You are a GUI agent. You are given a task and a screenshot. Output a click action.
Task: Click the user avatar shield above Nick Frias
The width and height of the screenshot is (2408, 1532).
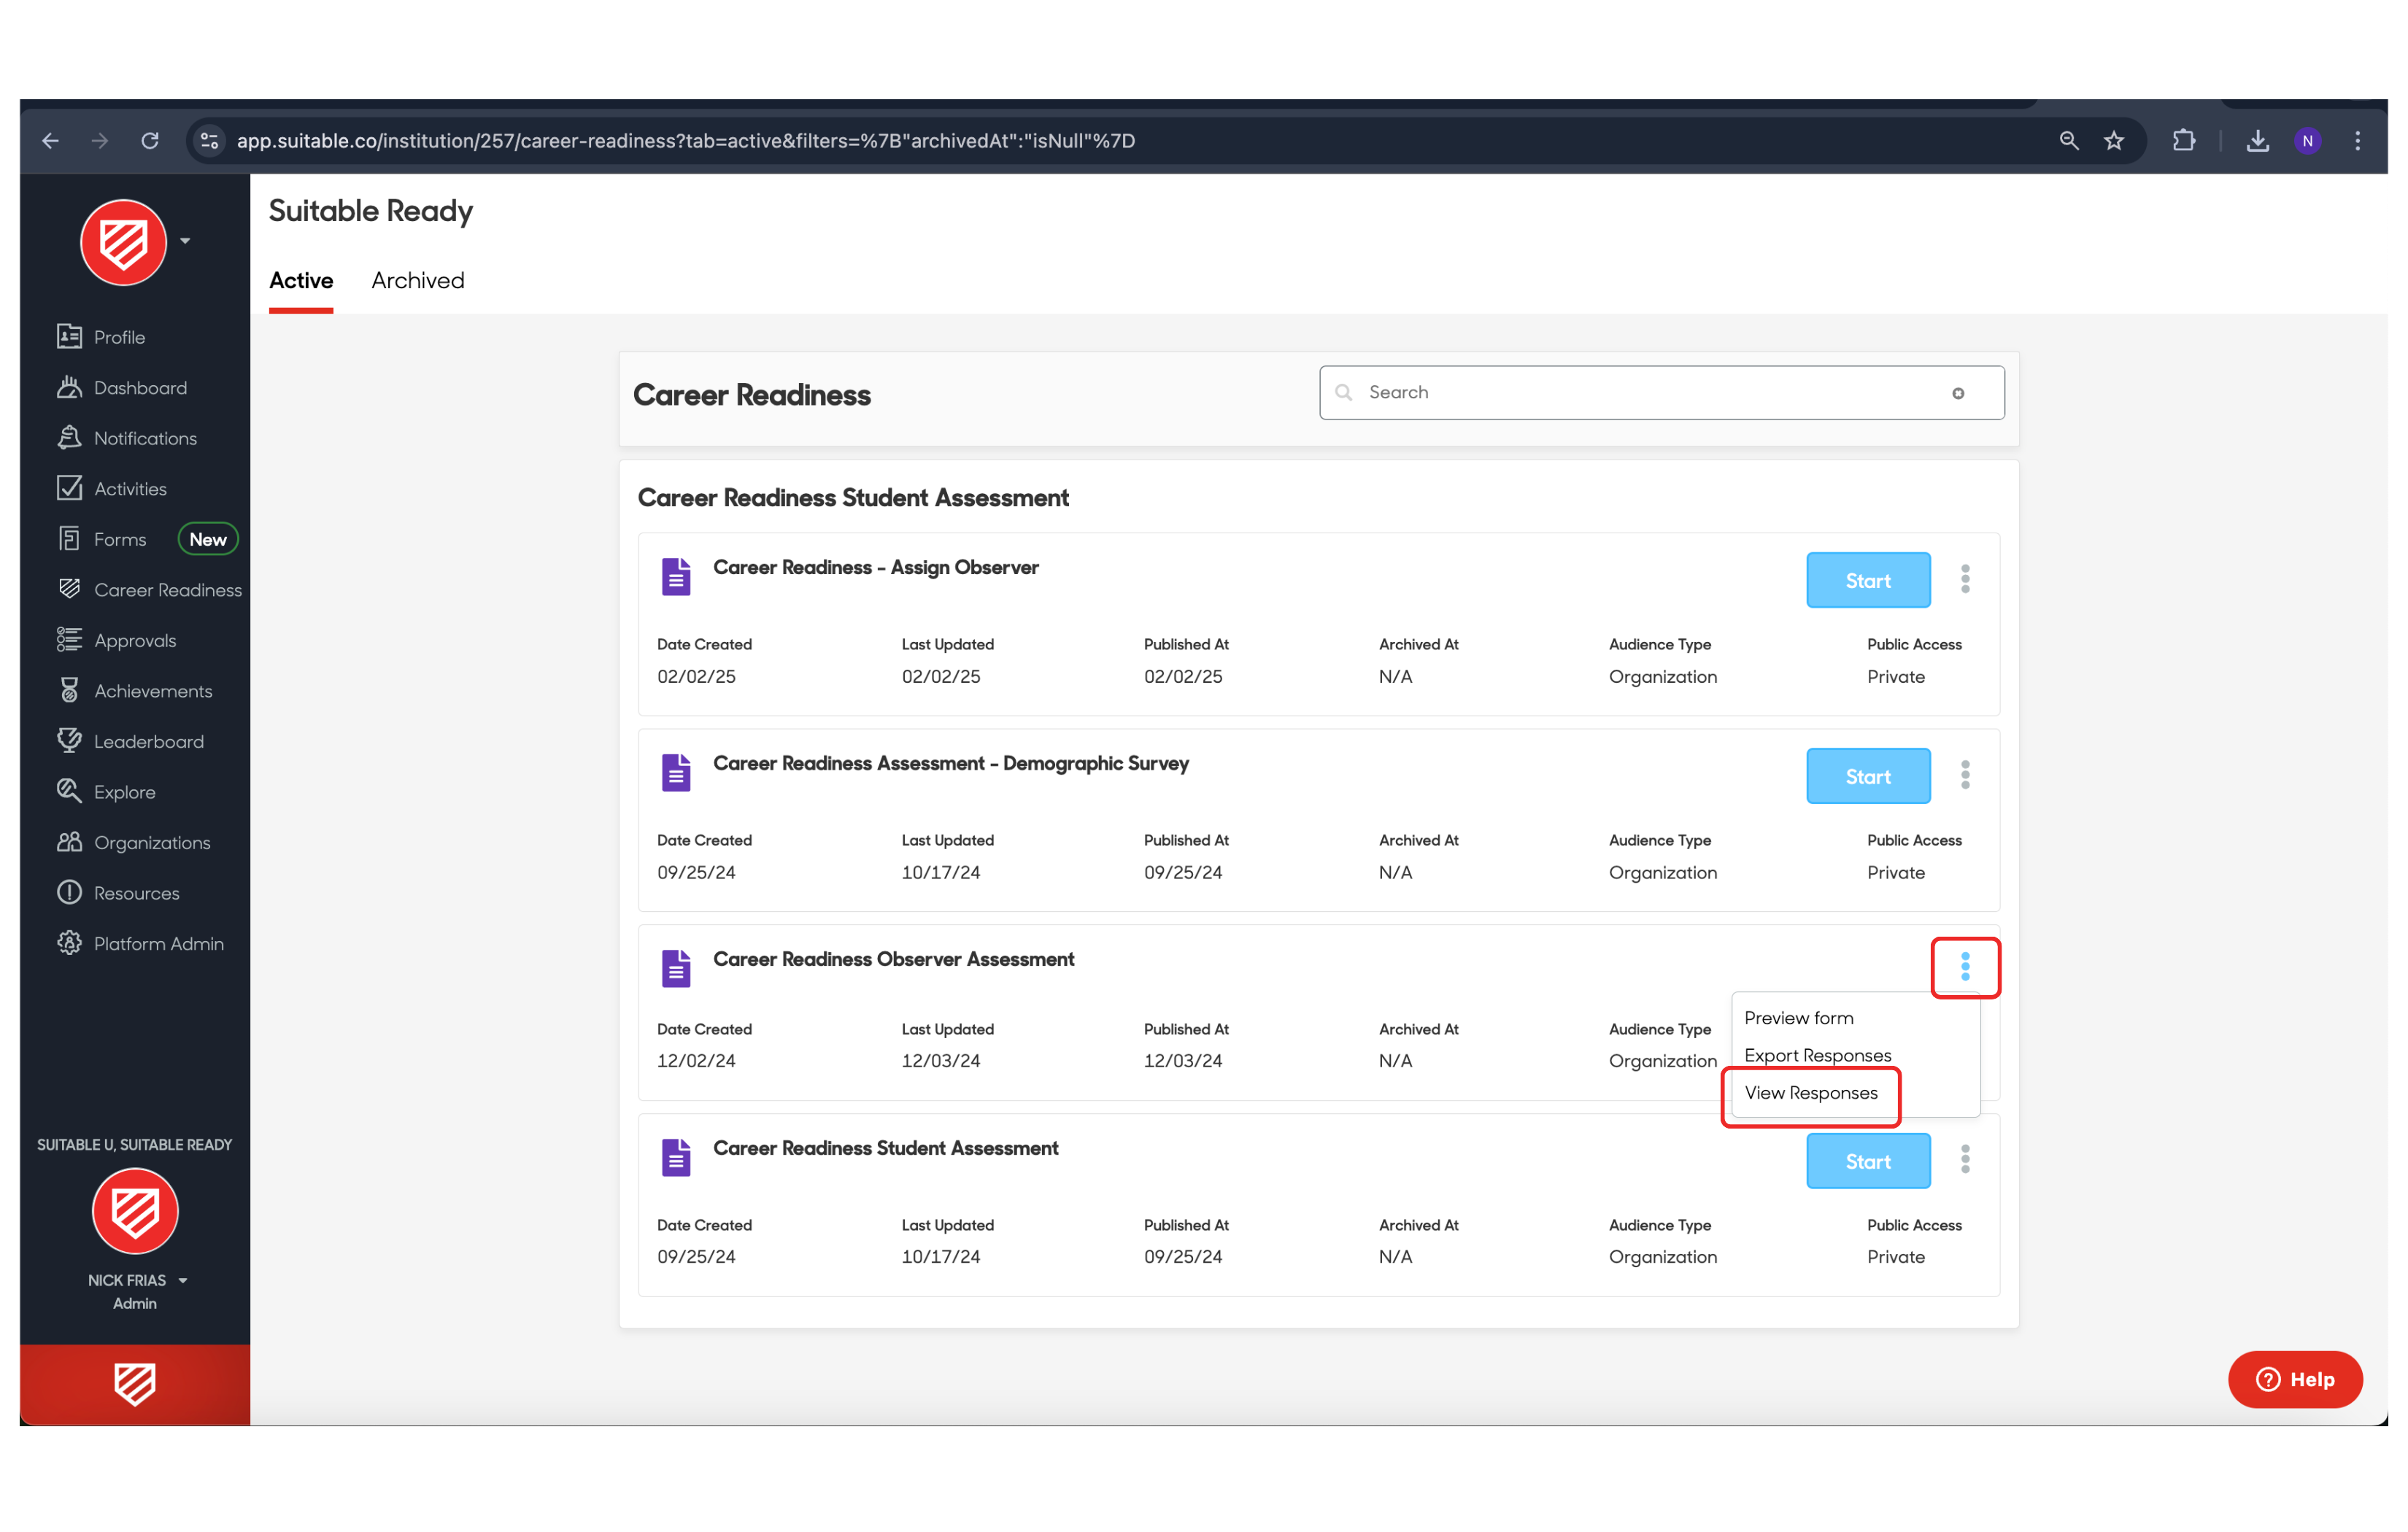[135, 1211]
